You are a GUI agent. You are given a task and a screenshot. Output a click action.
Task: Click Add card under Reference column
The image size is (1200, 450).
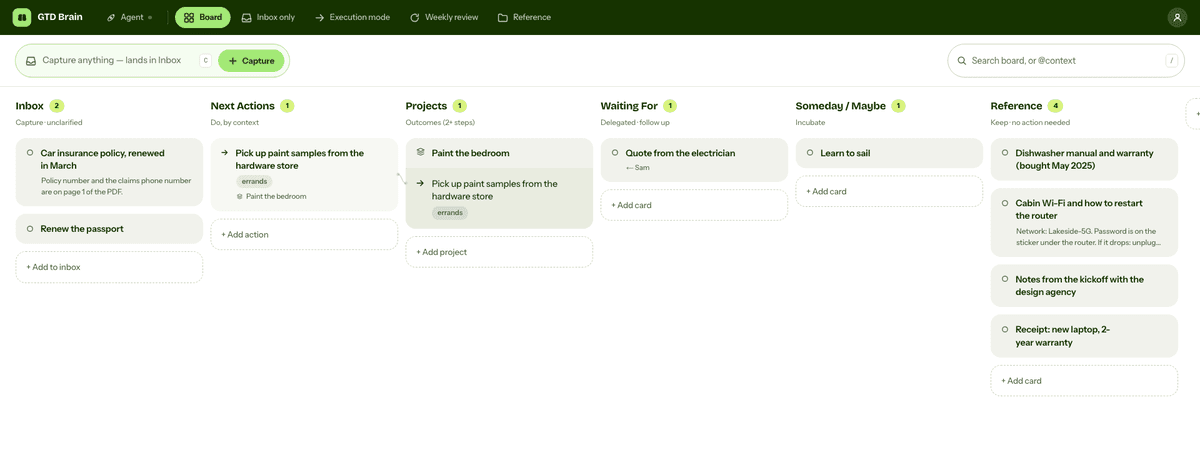pyautogui.click(x=1084, y=381)
